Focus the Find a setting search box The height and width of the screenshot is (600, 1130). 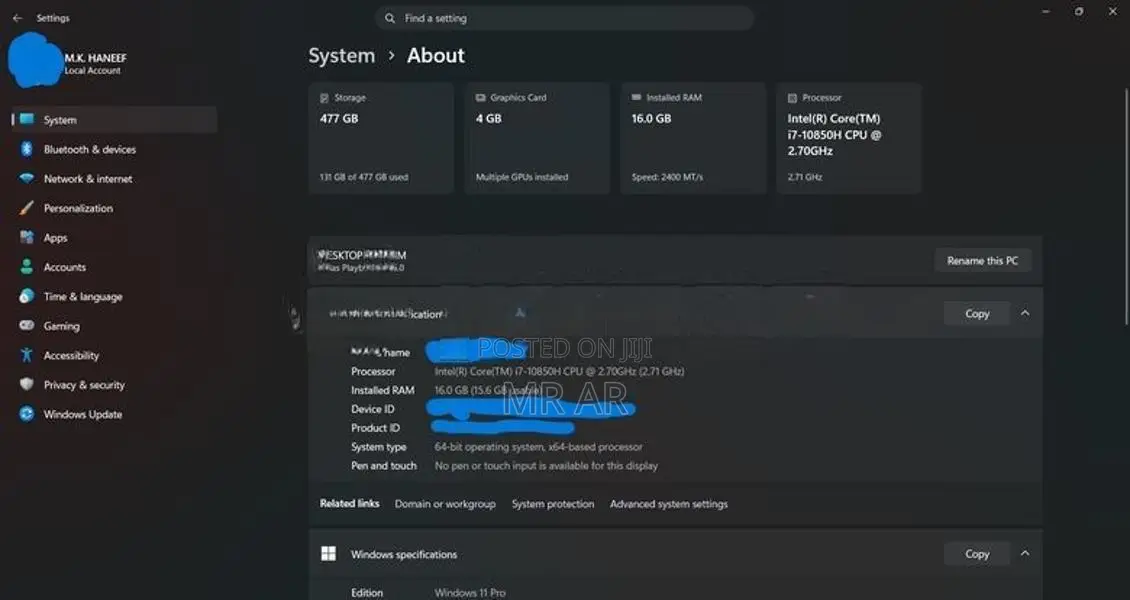[564, 18]
